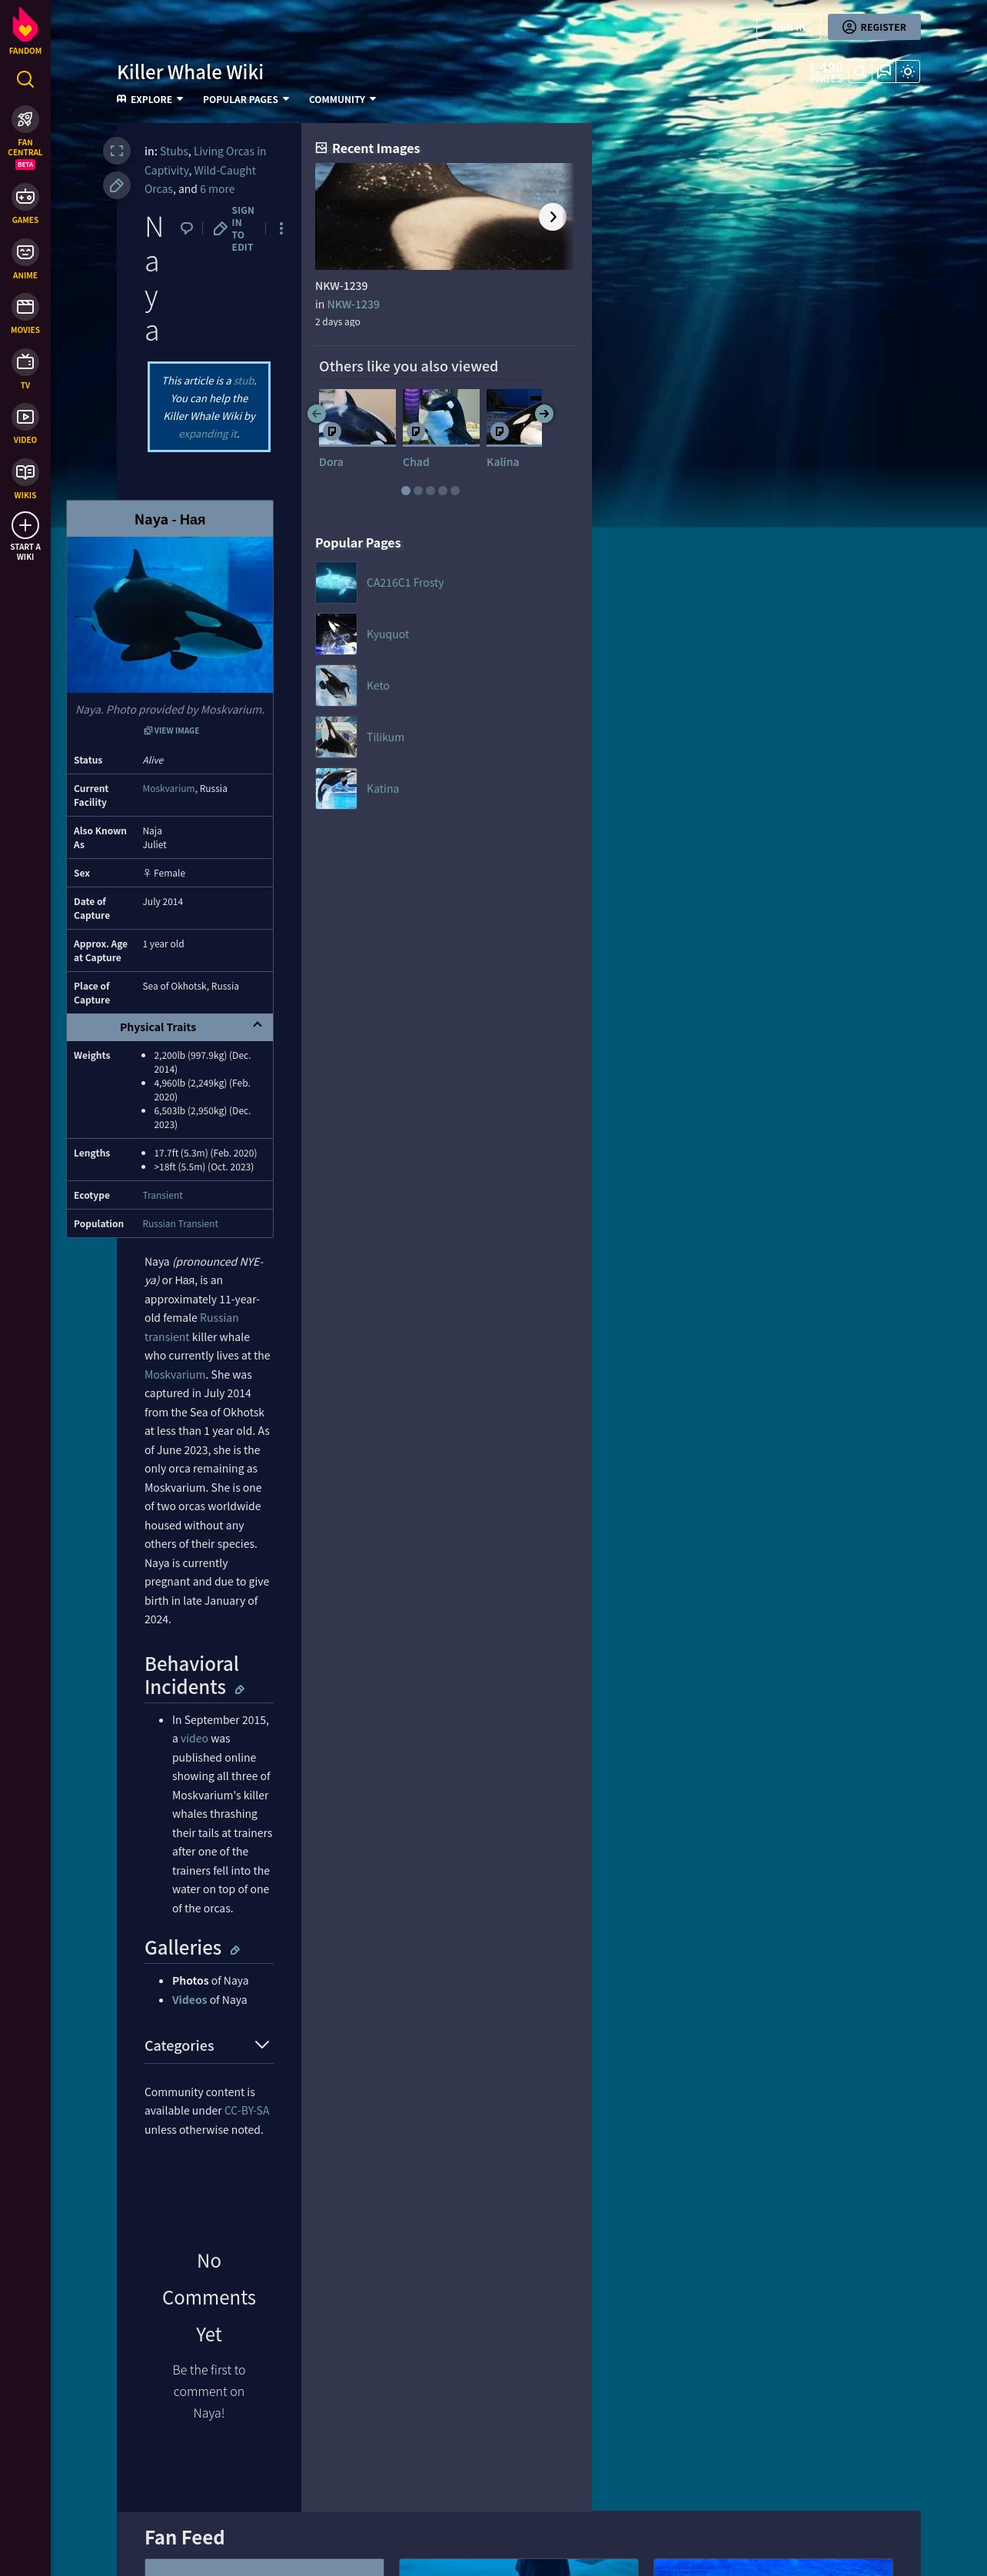
Task: Open the Popular Pages menu
Action: click(x=246, y=99)
